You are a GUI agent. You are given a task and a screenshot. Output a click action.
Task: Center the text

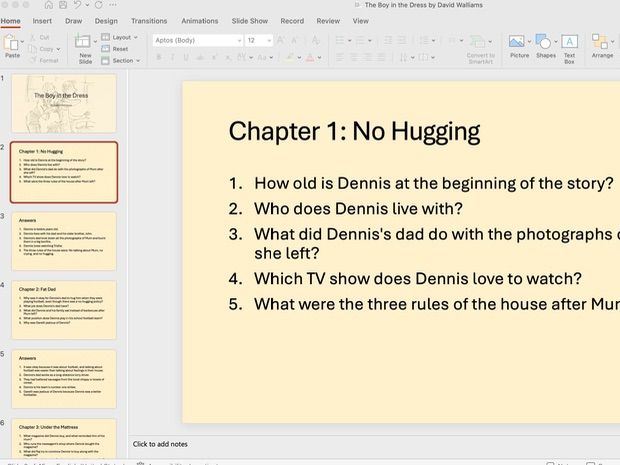tap(354, 58)
